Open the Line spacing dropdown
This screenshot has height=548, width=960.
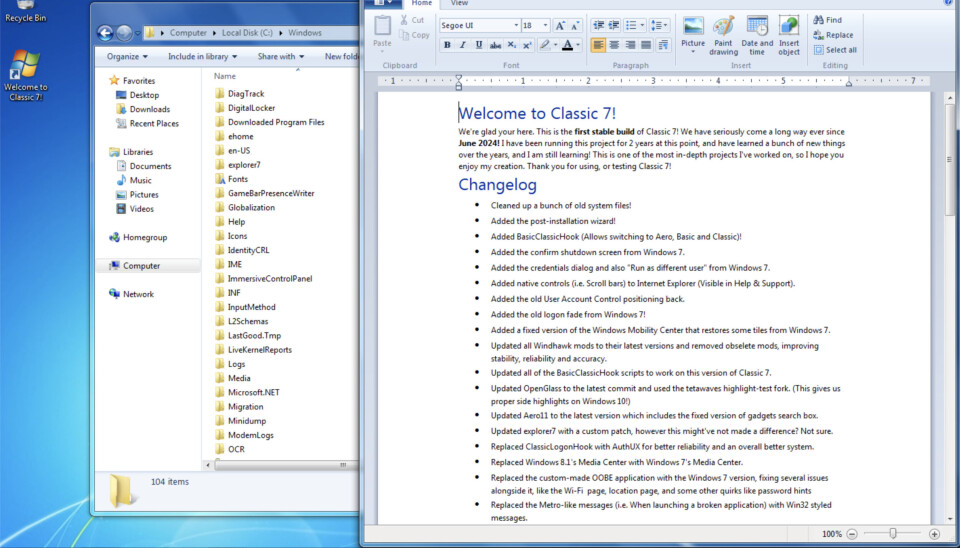click(x=659, y=25)
